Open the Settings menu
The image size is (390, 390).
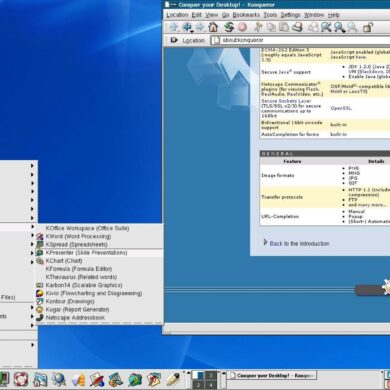coord(290,15)
